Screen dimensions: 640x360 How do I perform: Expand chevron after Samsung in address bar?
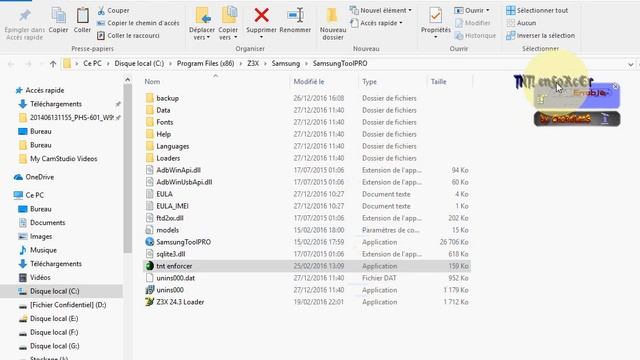coord(307,64)
